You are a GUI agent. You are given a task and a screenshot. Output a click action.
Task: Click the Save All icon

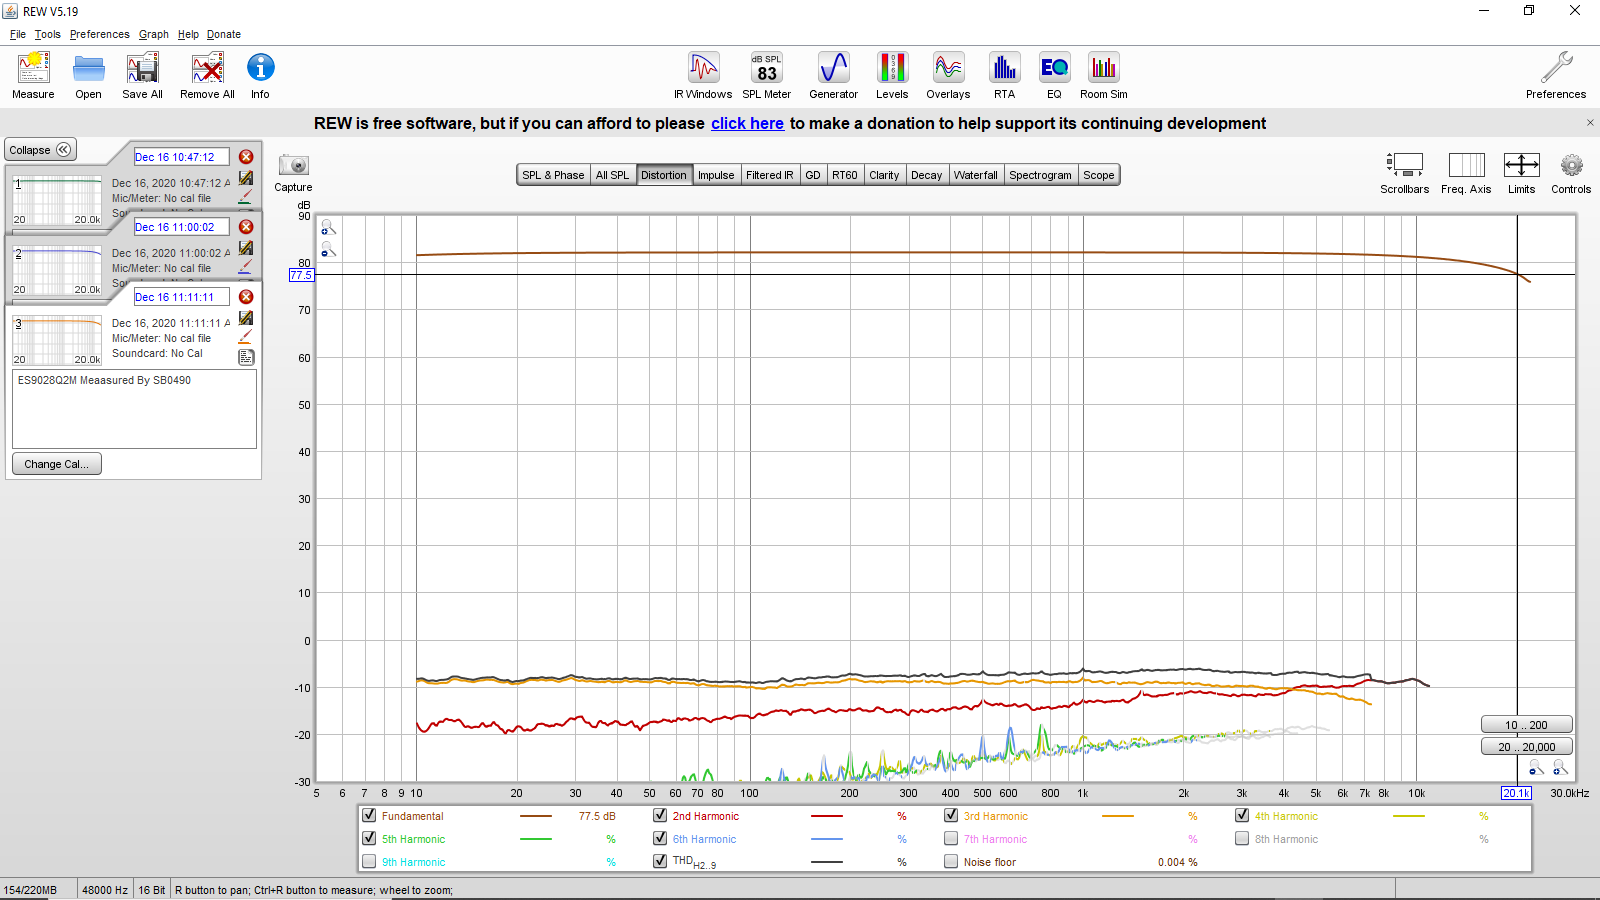142,68
